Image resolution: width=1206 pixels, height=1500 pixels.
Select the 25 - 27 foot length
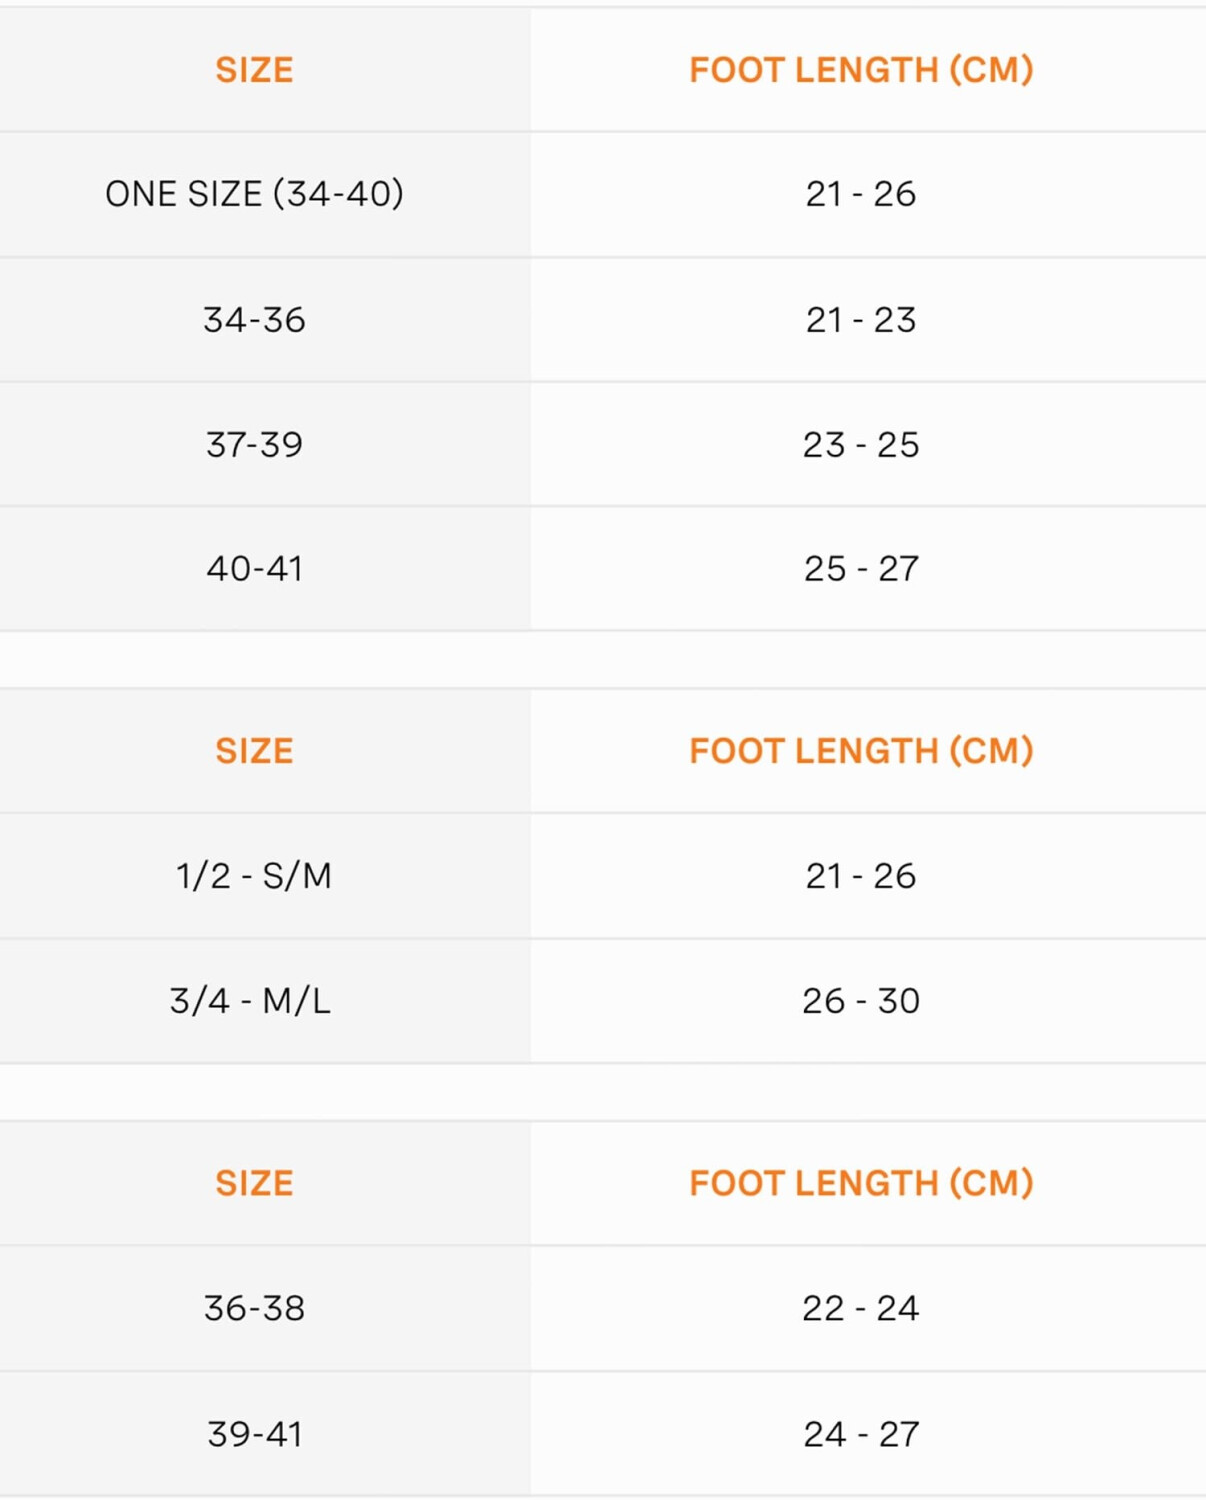(x=860, y=568)
